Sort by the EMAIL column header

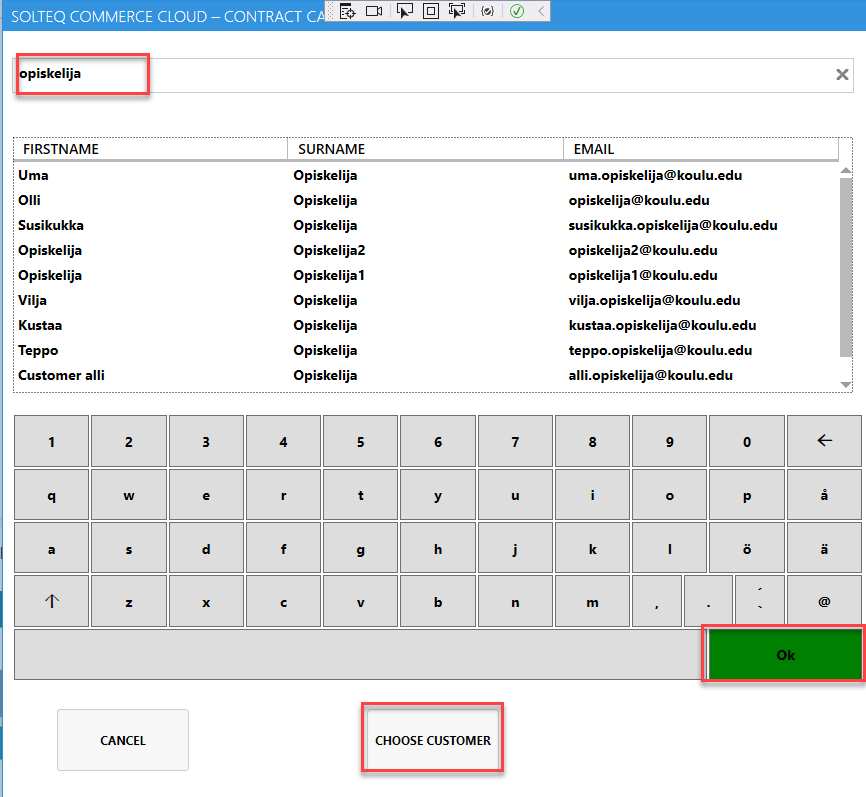700,149
